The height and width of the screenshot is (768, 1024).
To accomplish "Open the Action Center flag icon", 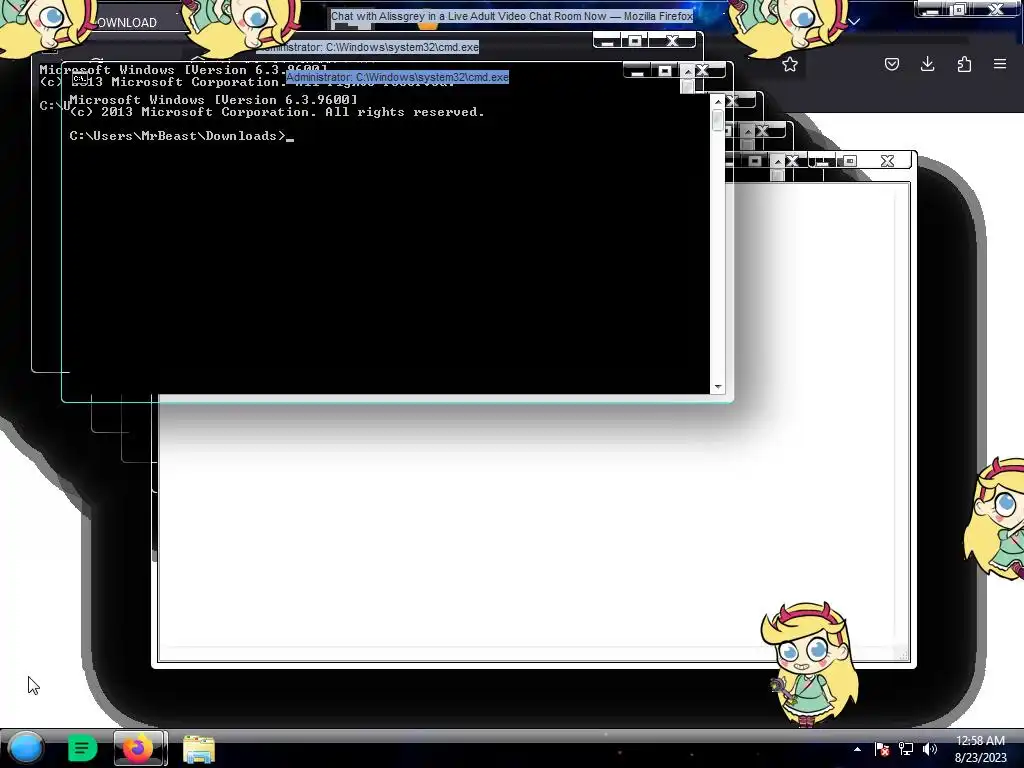I will tap(882, 749).
